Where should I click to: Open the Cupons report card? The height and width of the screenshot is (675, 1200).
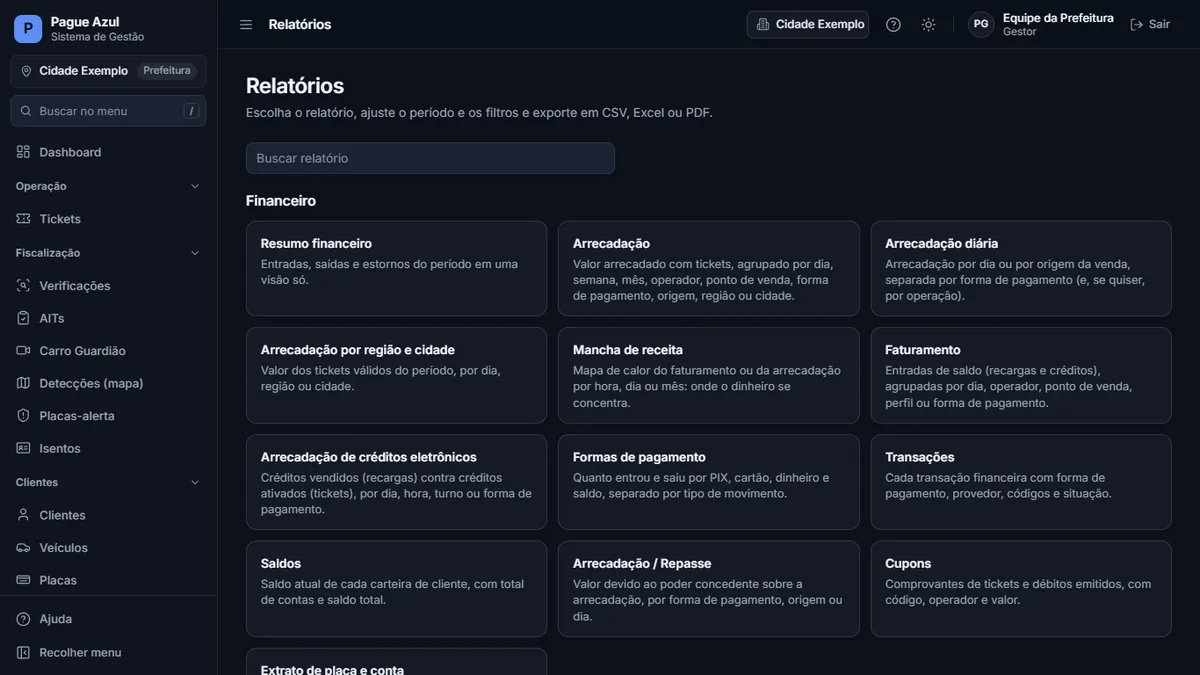(1021, 589)
